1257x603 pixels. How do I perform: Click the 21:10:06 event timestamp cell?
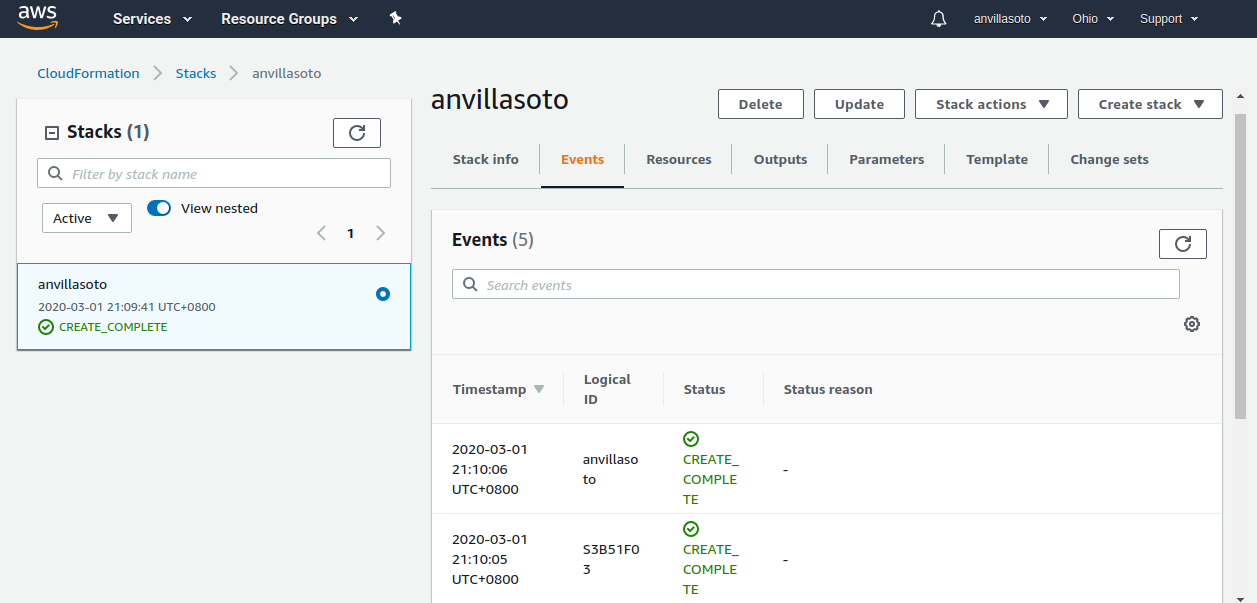pyautogui.click(x=489, y=469)
